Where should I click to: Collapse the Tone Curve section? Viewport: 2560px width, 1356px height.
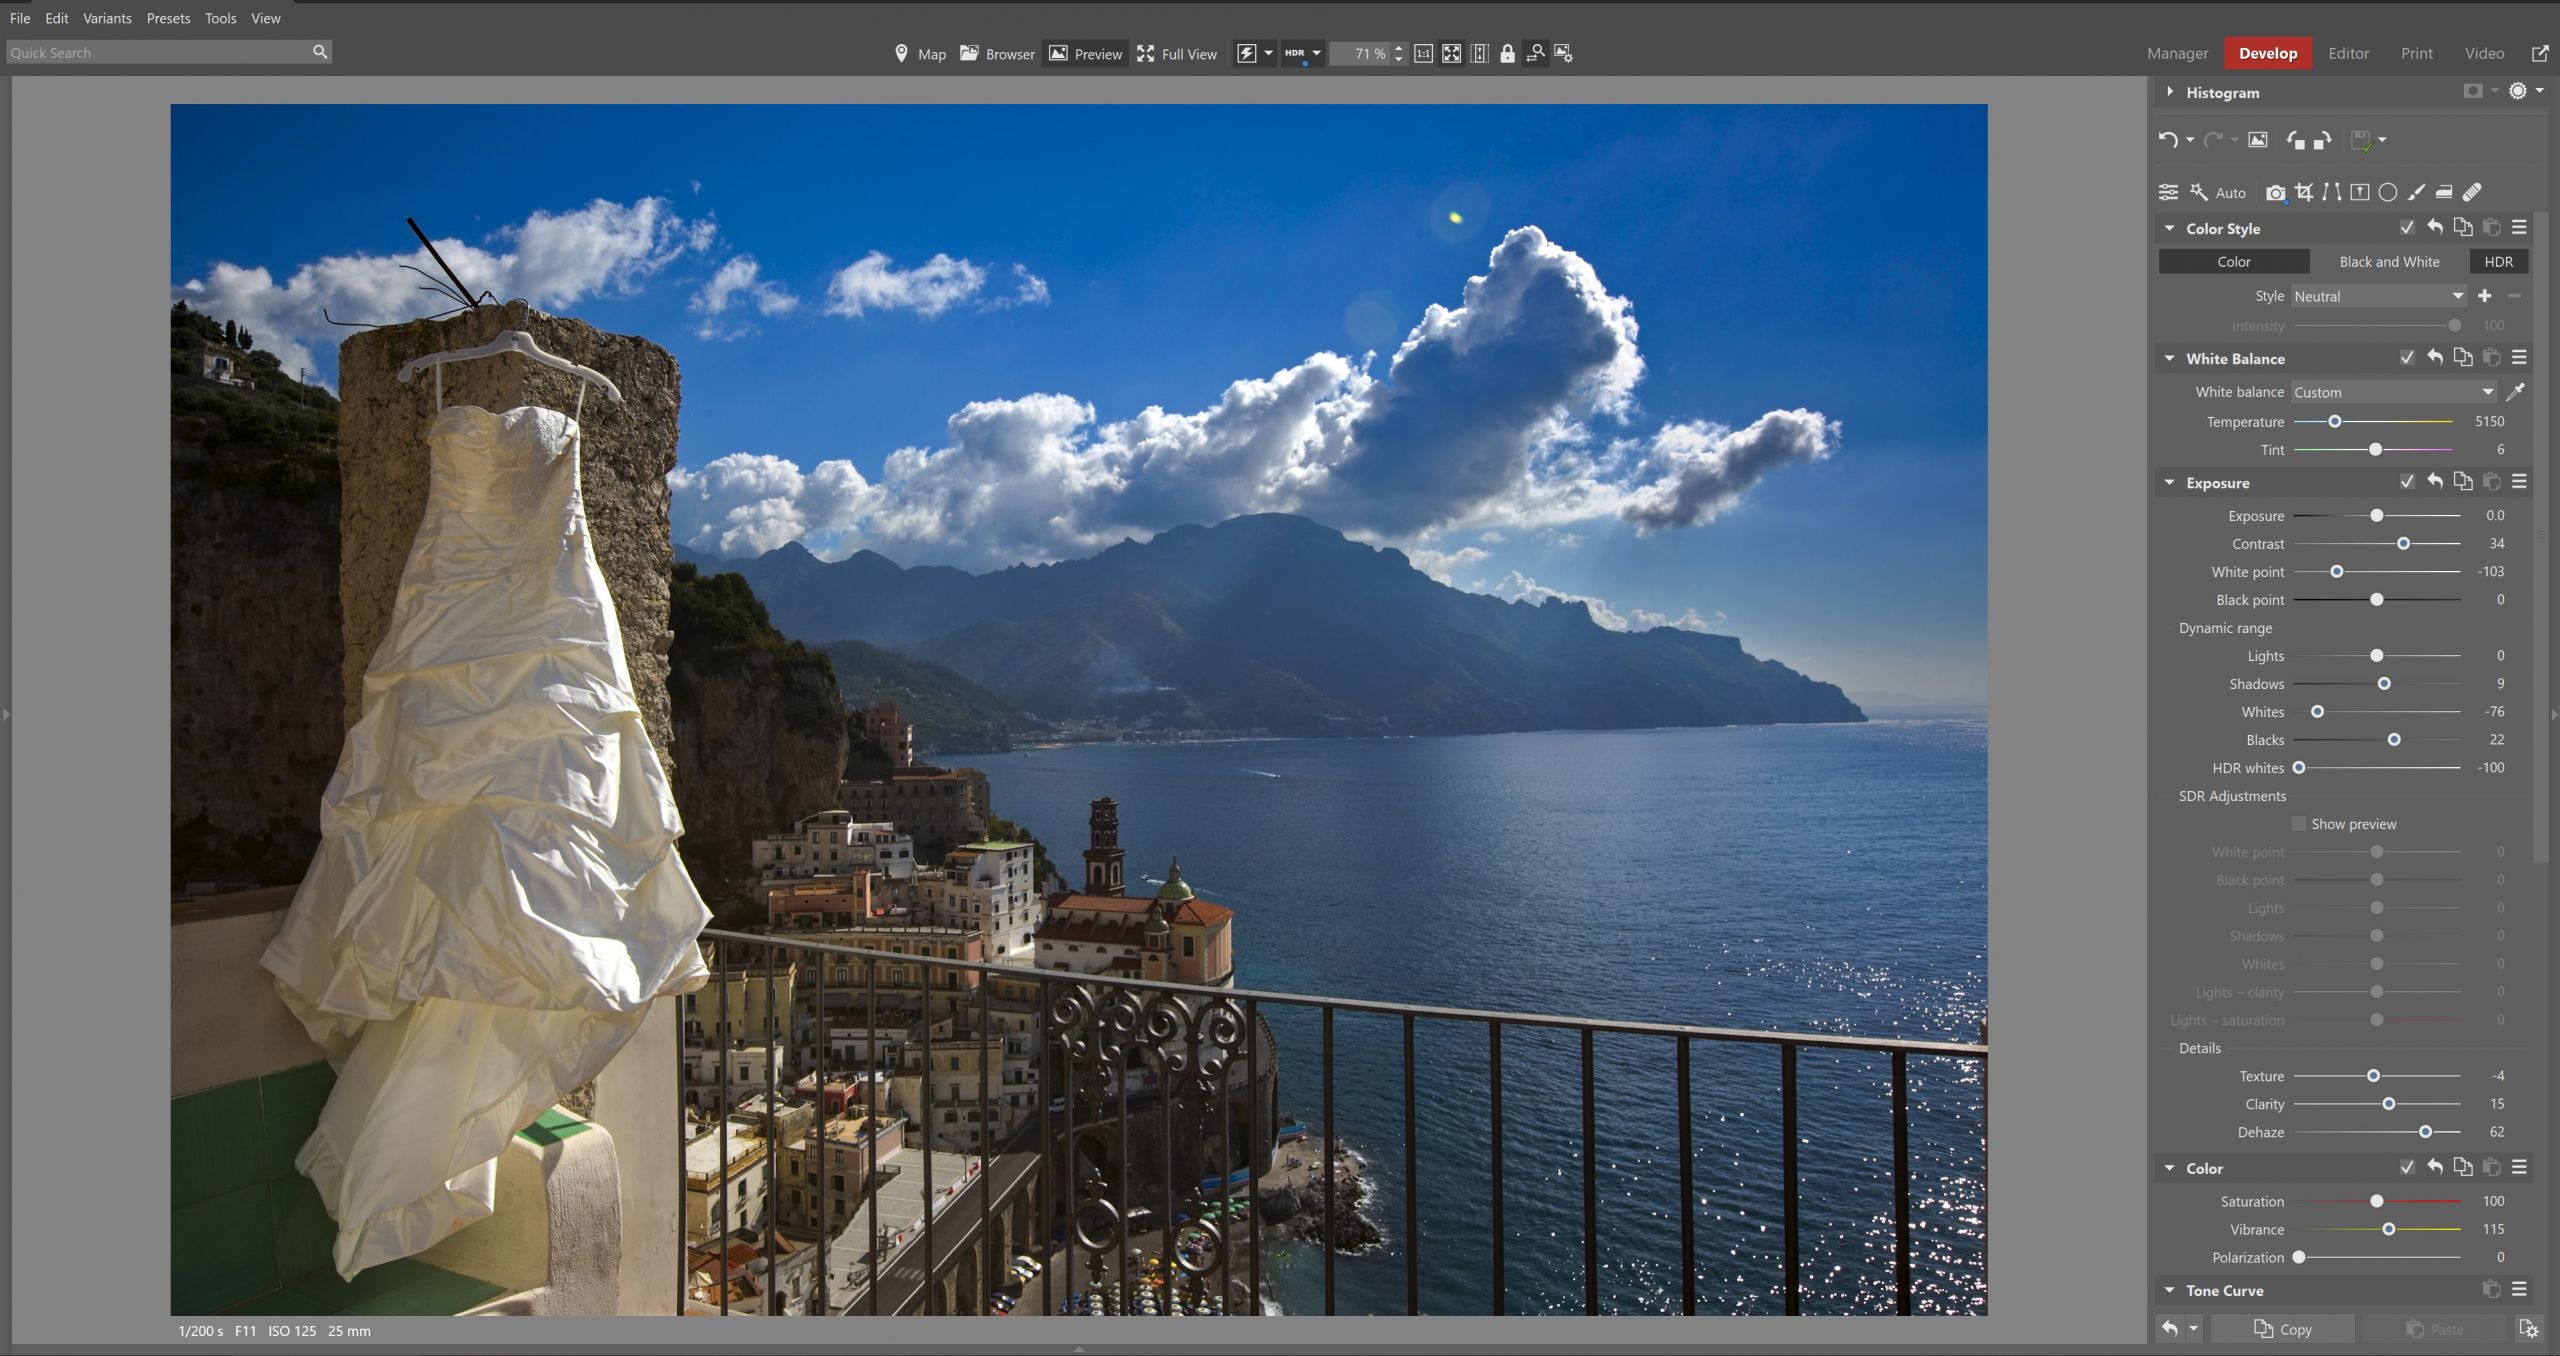pyautogui.click(x=2170, y=1290)
